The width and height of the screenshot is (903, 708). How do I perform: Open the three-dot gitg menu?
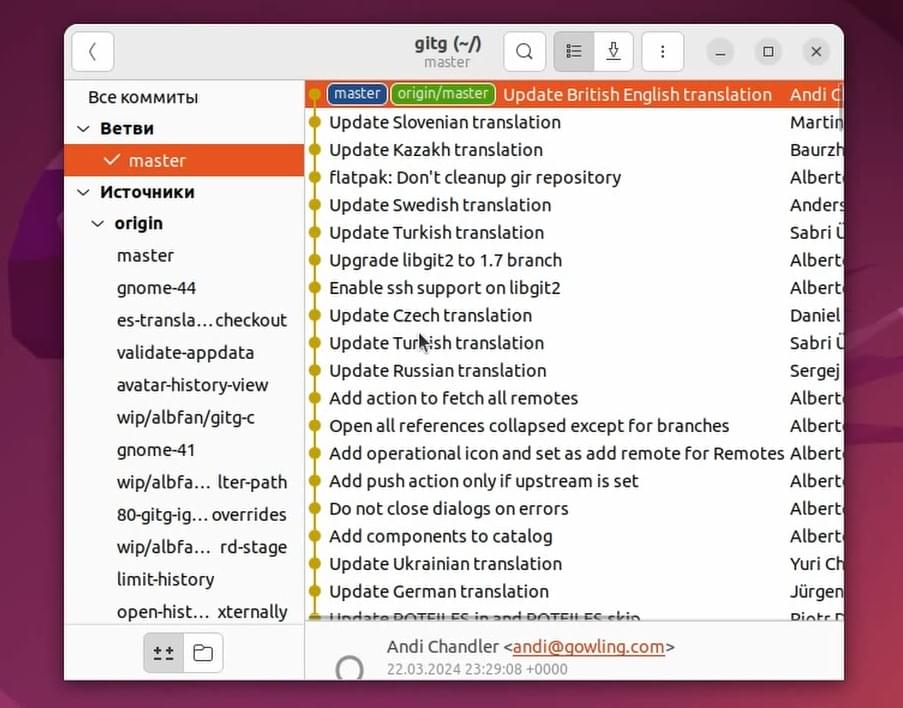pyautogui.click(x=663, y=52)
